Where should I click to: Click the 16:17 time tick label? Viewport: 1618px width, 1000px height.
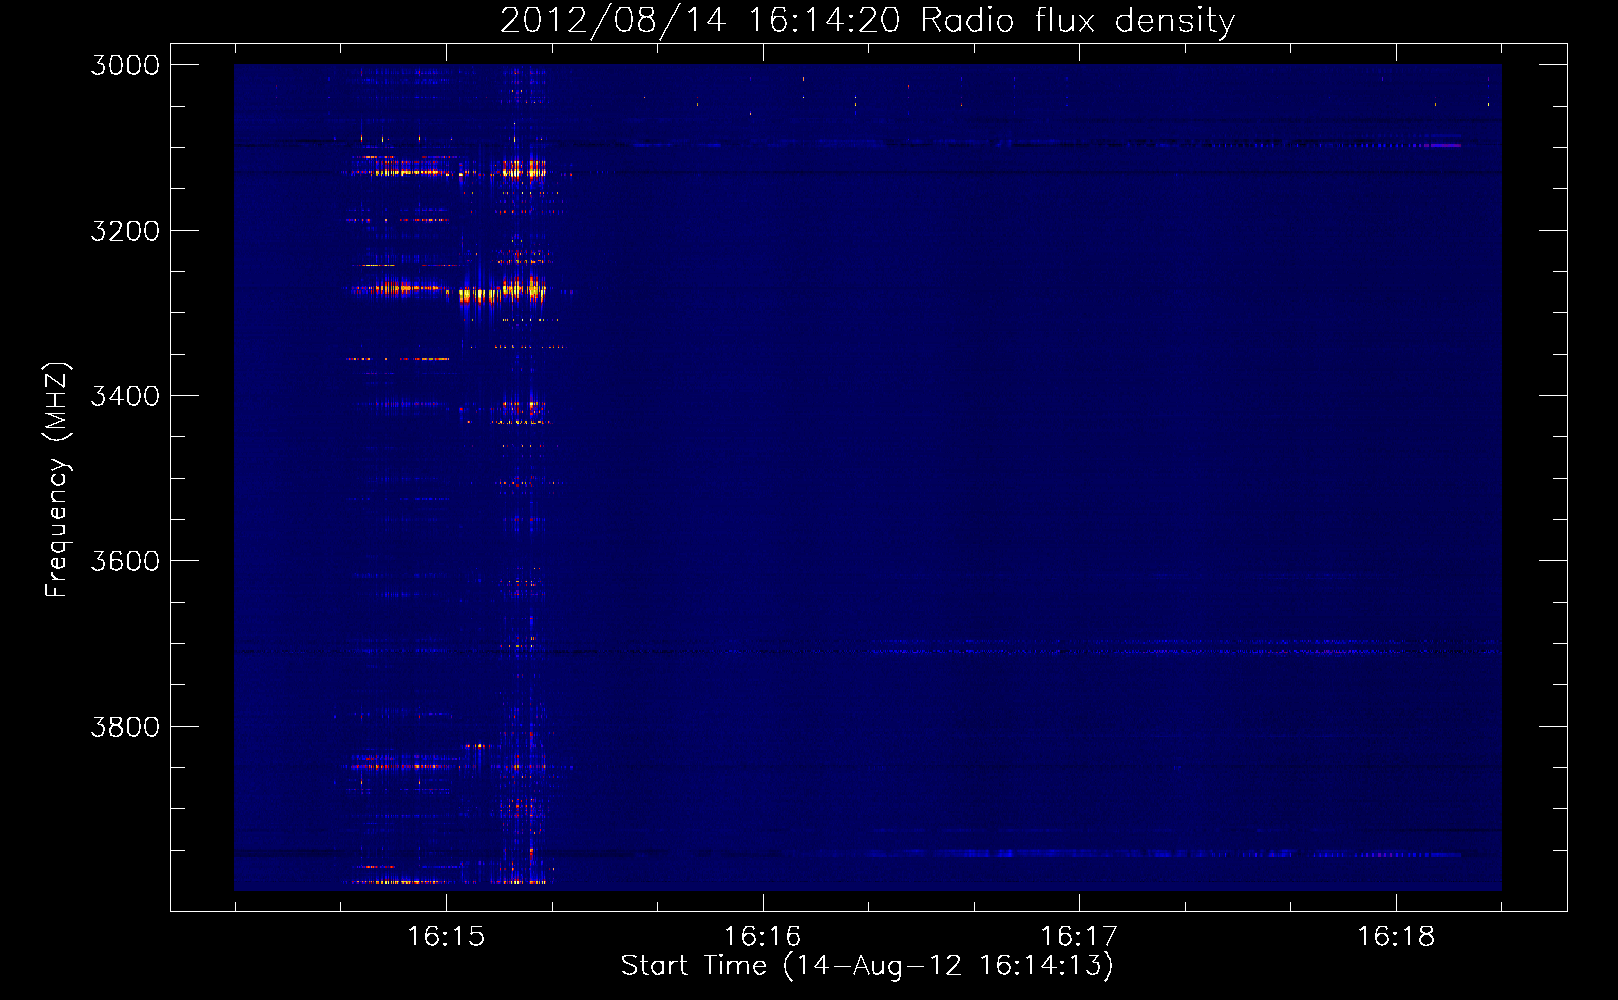1079,937
